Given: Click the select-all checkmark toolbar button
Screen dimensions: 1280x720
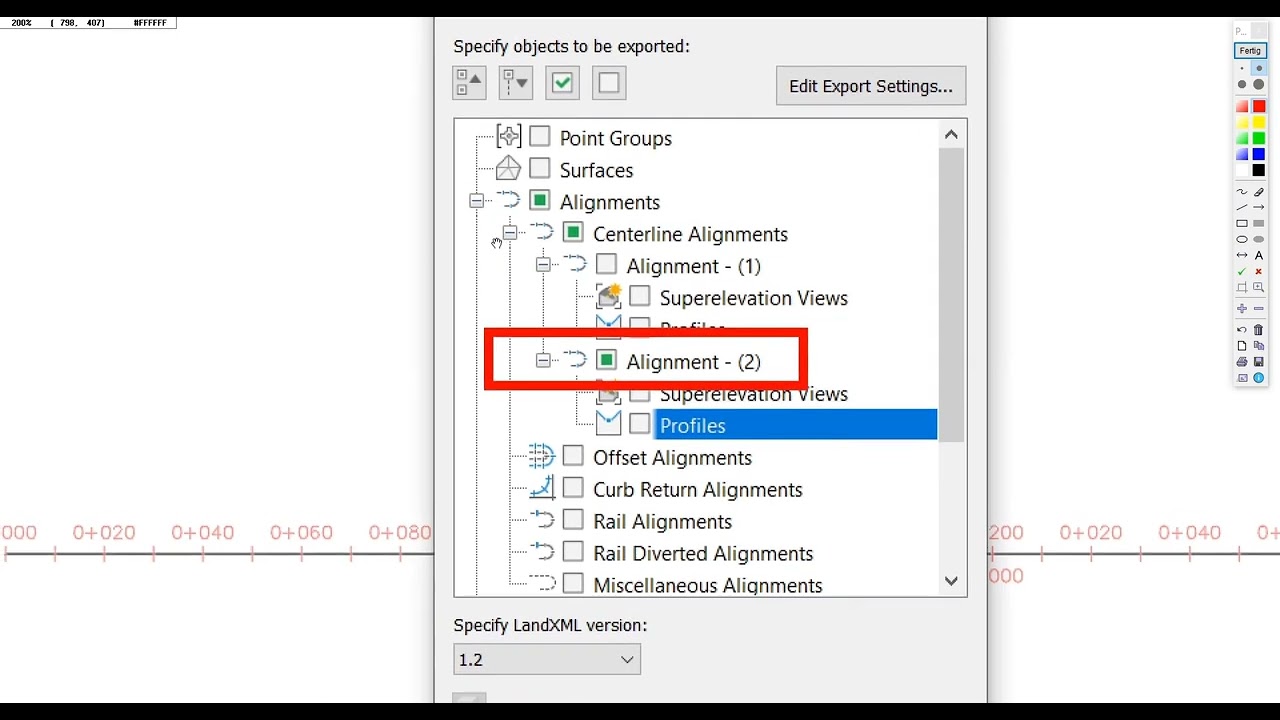Looking at the screenshot, I should [x=562, y=82].
